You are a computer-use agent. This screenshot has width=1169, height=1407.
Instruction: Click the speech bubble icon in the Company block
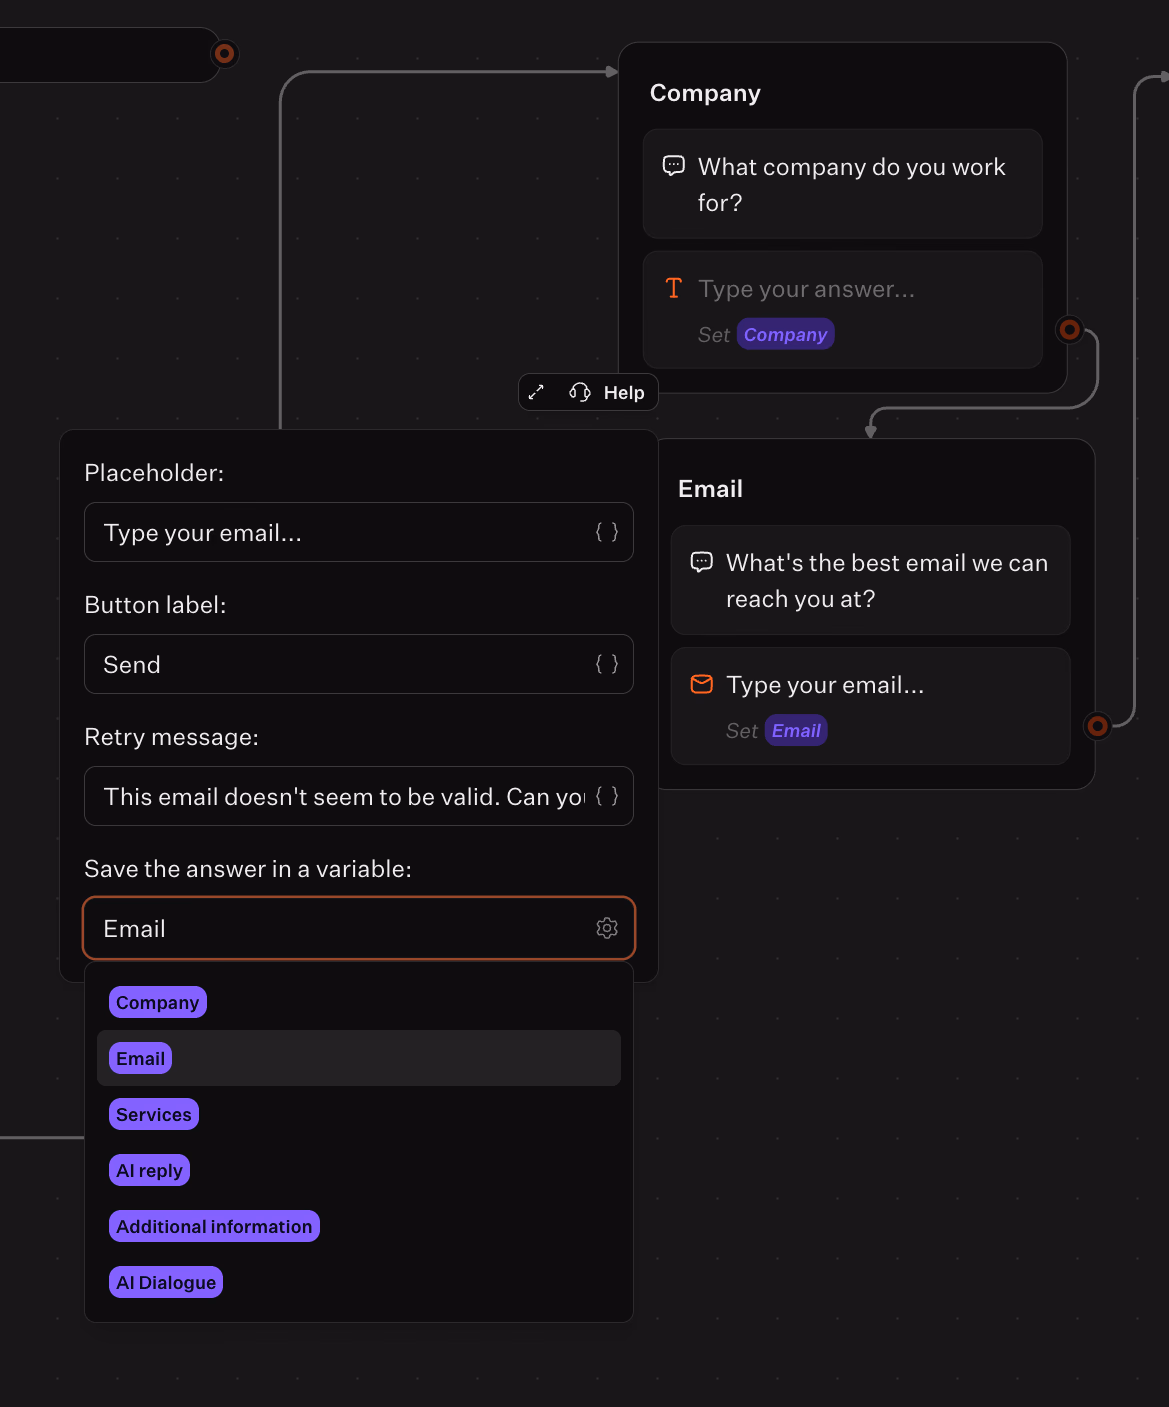point(674,166)
